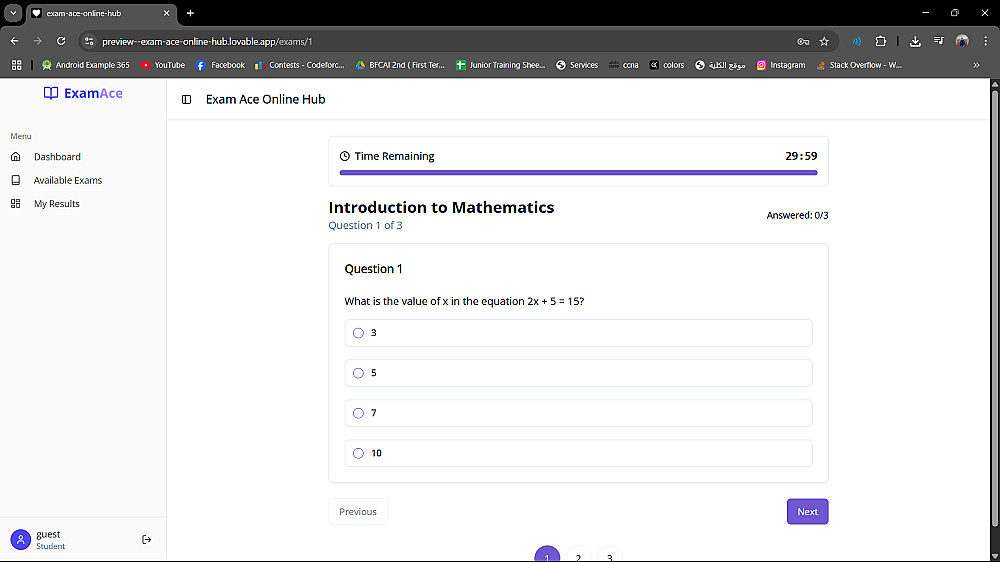Click the guest user avatar

pyautogui.click(x=20, y=540)
